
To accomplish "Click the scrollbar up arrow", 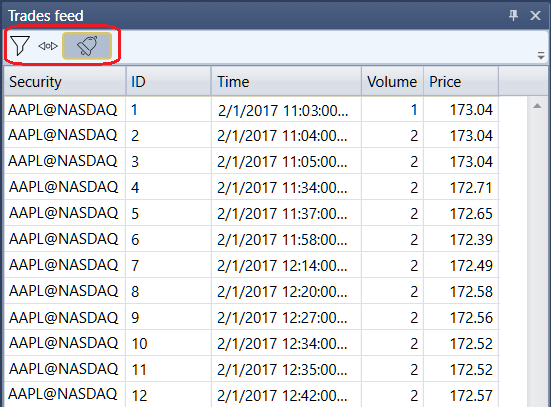I will point(537,106).
